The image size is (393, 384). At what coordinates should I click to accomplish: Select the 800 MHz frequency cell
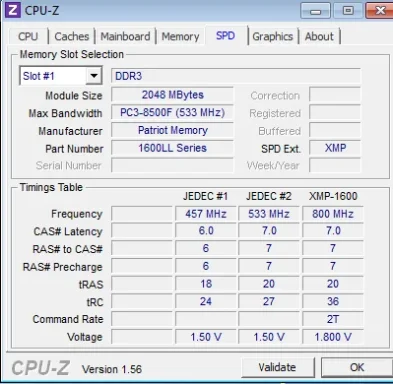point(333,214)
